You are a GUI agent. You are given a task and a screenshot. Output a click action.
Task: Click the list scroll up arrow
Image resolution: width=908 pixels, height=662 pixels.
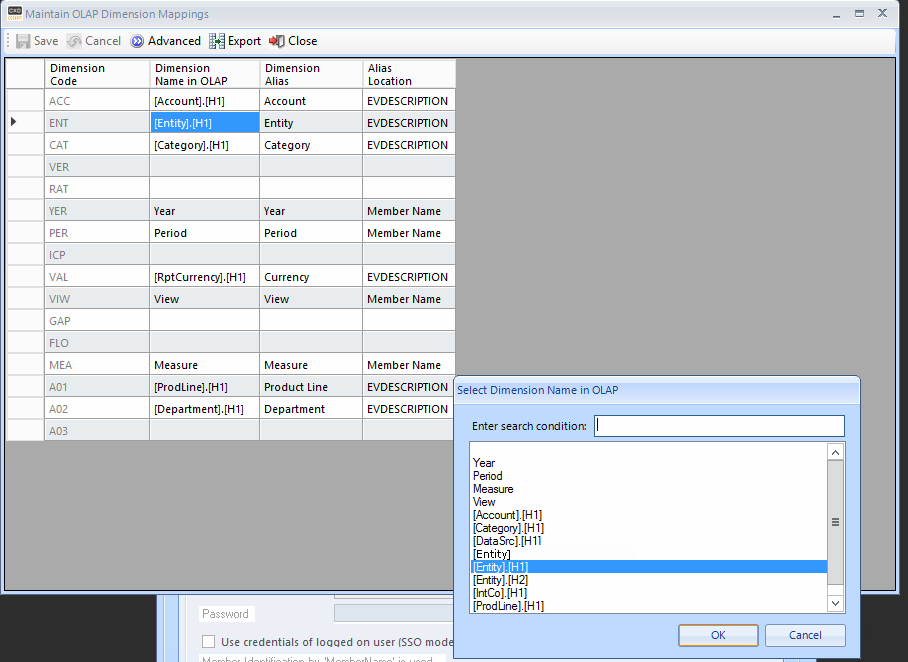click(x=835, y=452)
